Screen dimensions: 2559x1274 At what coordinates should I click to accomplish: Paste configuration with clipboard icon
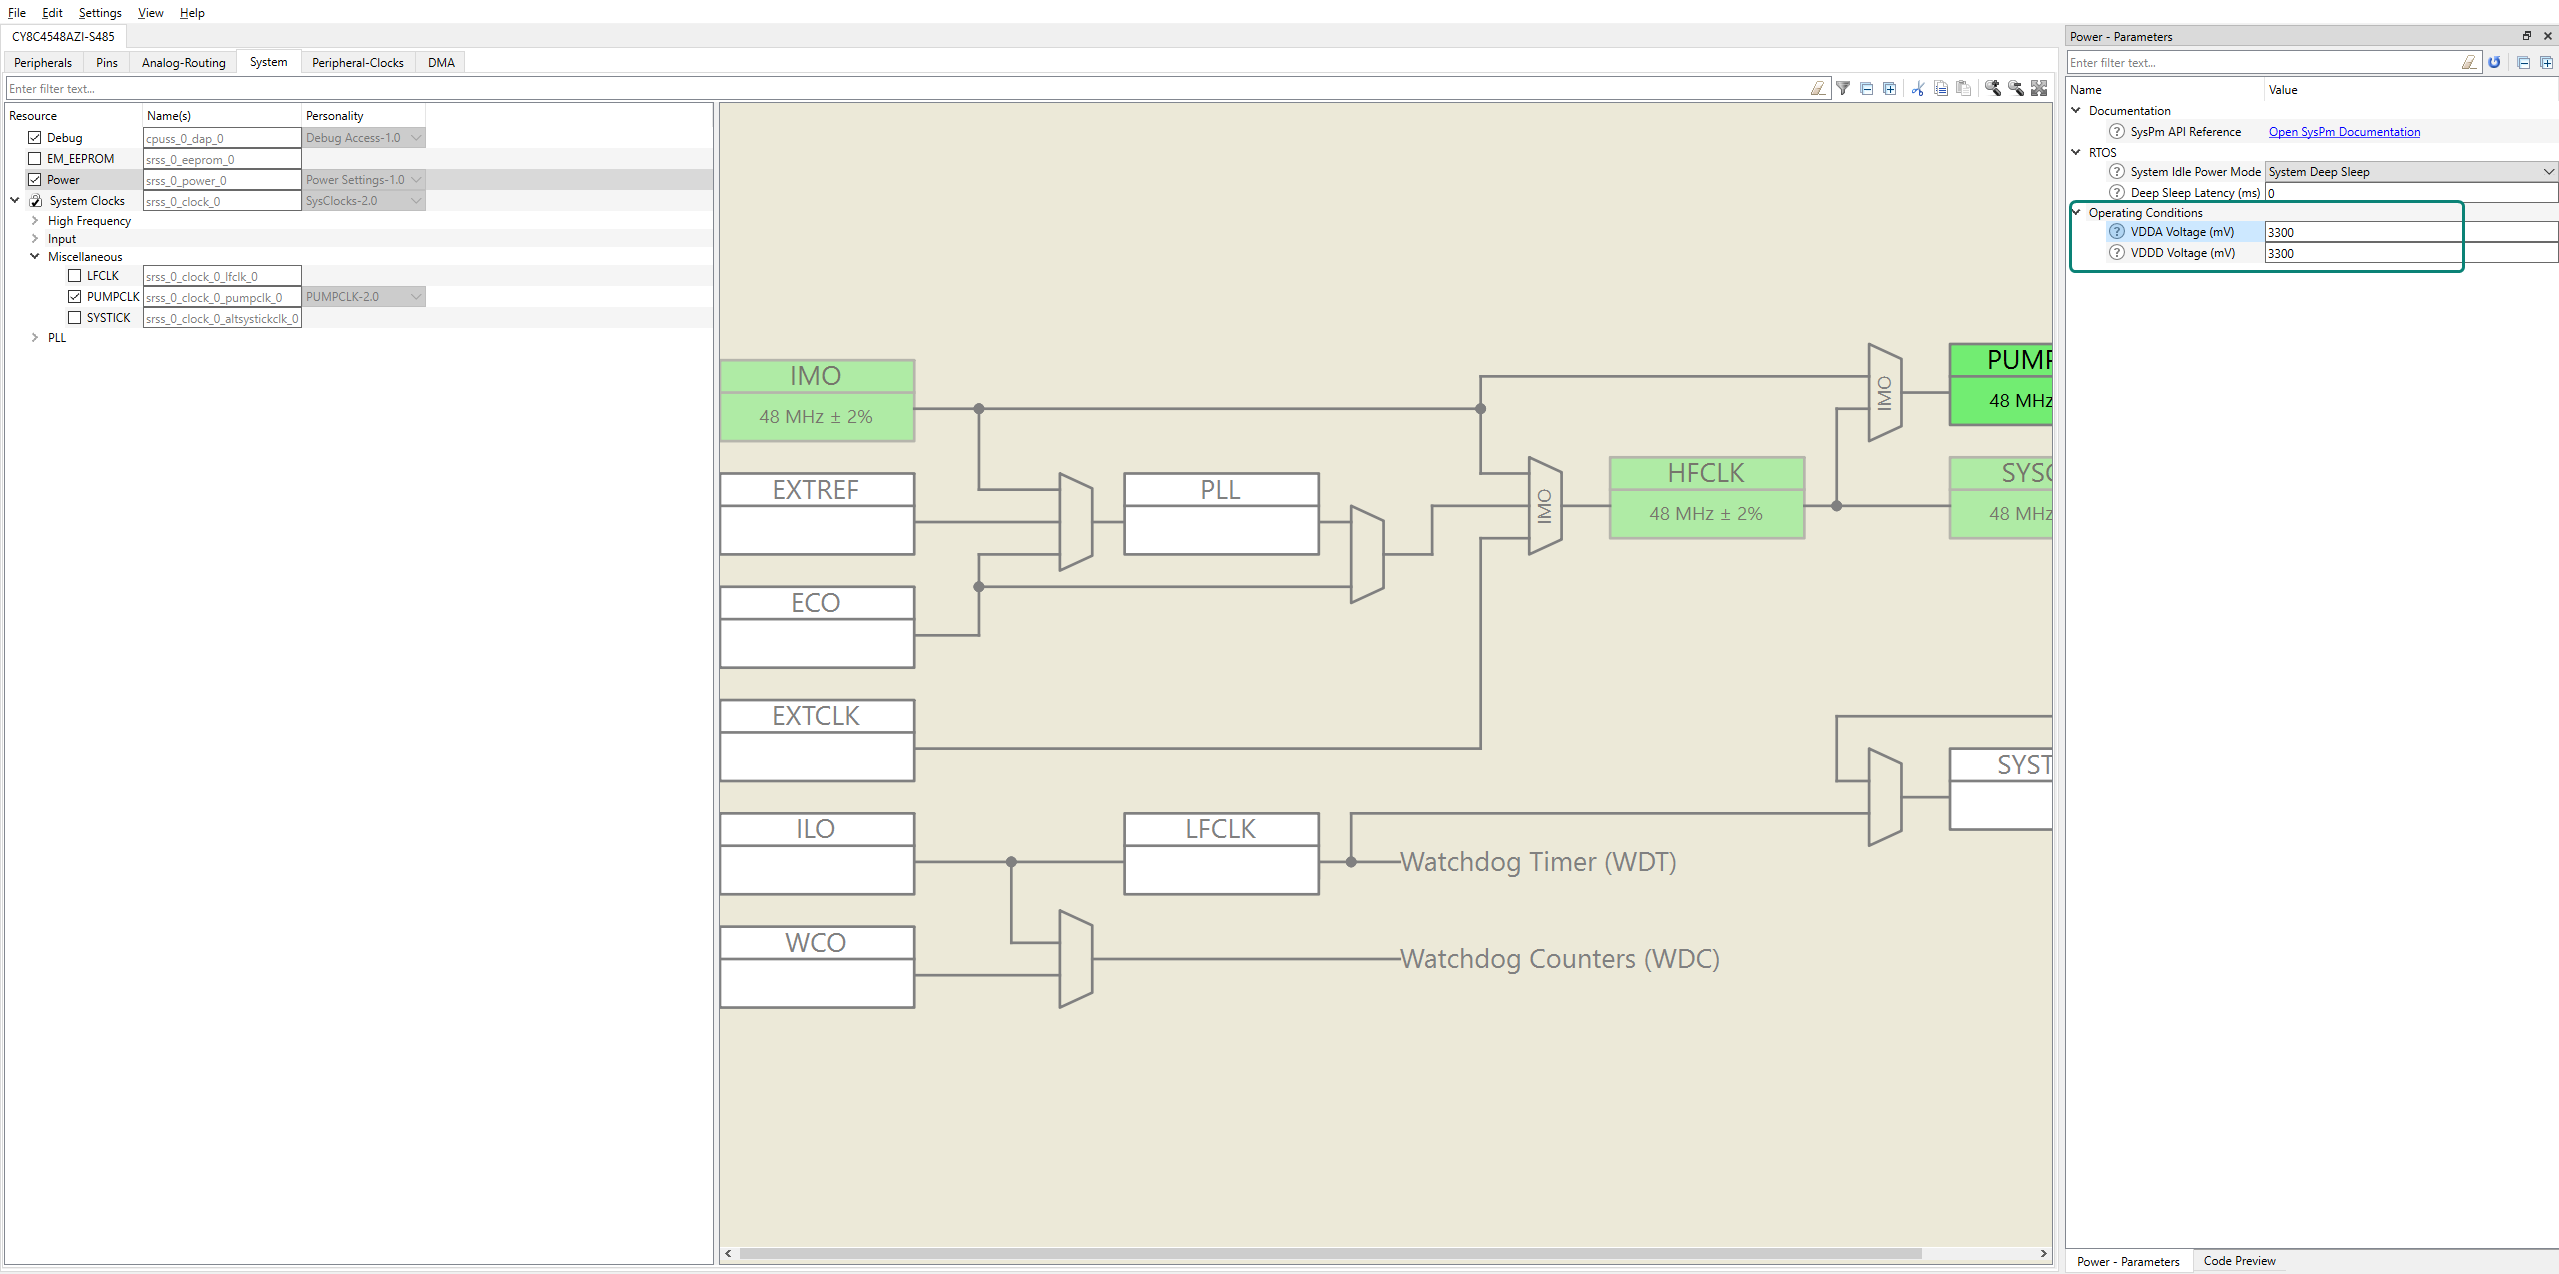(1964, 89)
